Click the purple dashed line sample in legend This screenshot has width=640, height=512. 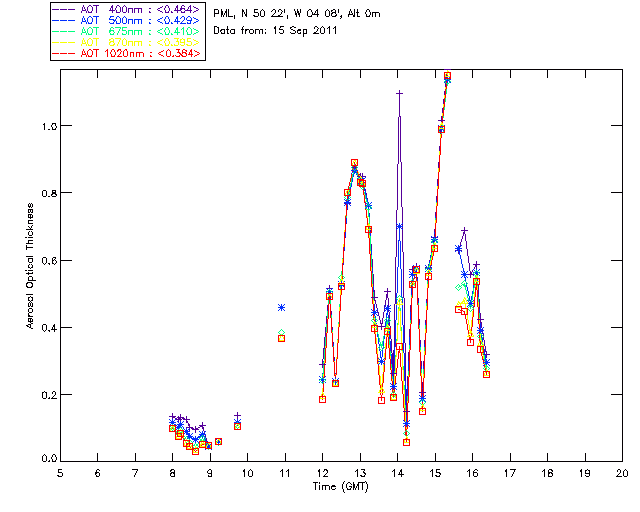coord(64,9)
